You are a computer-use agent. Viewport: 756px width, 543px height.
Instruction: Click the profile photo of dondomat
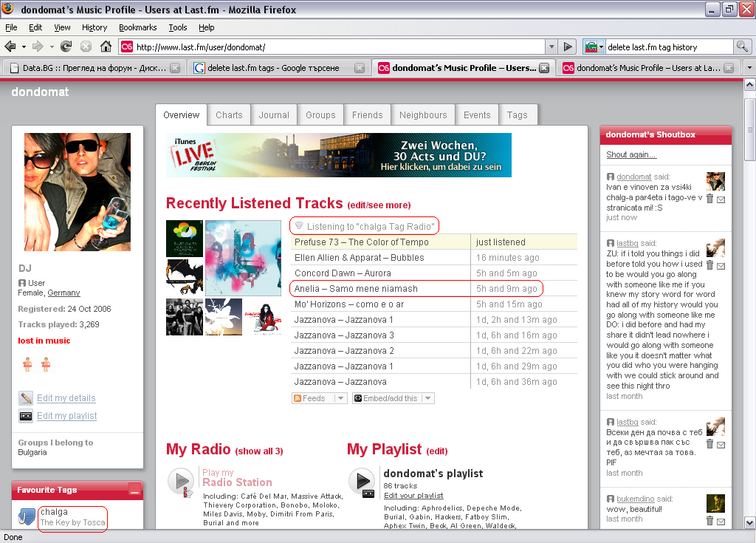pos(78,192)
